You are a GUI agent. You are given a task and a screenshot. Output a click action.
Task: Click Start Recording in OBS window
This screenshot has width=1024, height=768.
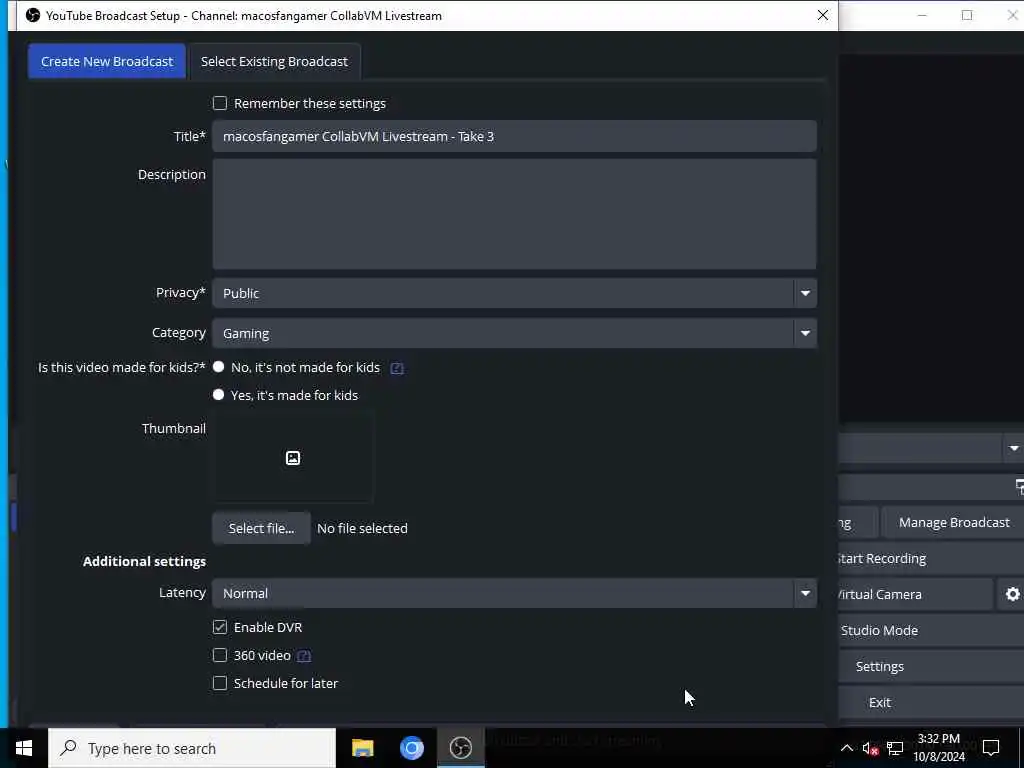tap(931, 558)
